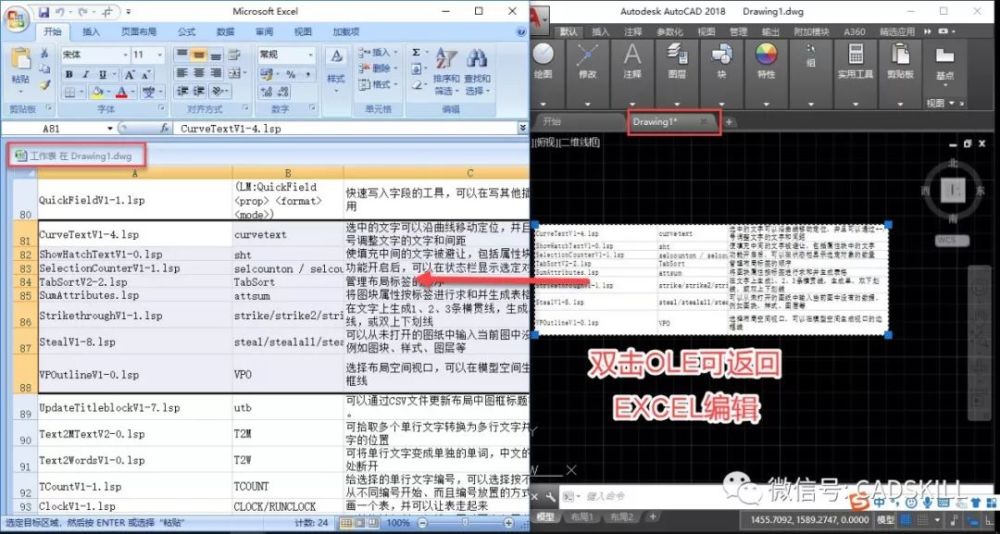The image size is (1000, 534).
Task: Click the 排序和筛选 sort and filter icon
Action: pyautogui.click(x=446, y=59)
